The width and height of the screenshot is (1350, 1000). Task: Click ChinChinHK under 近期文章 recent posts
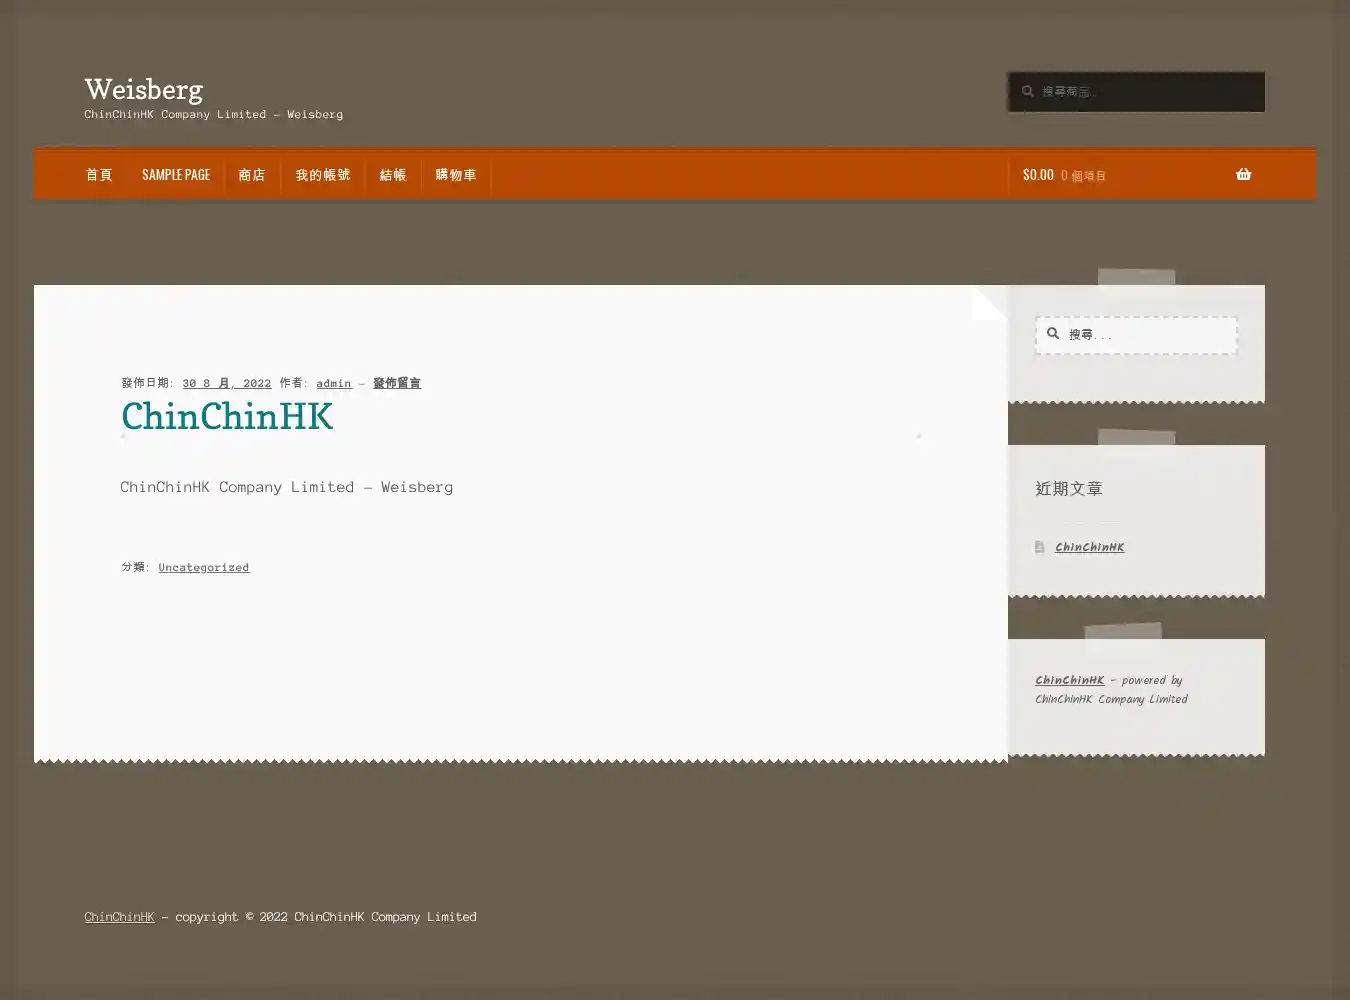point(1090,547)
